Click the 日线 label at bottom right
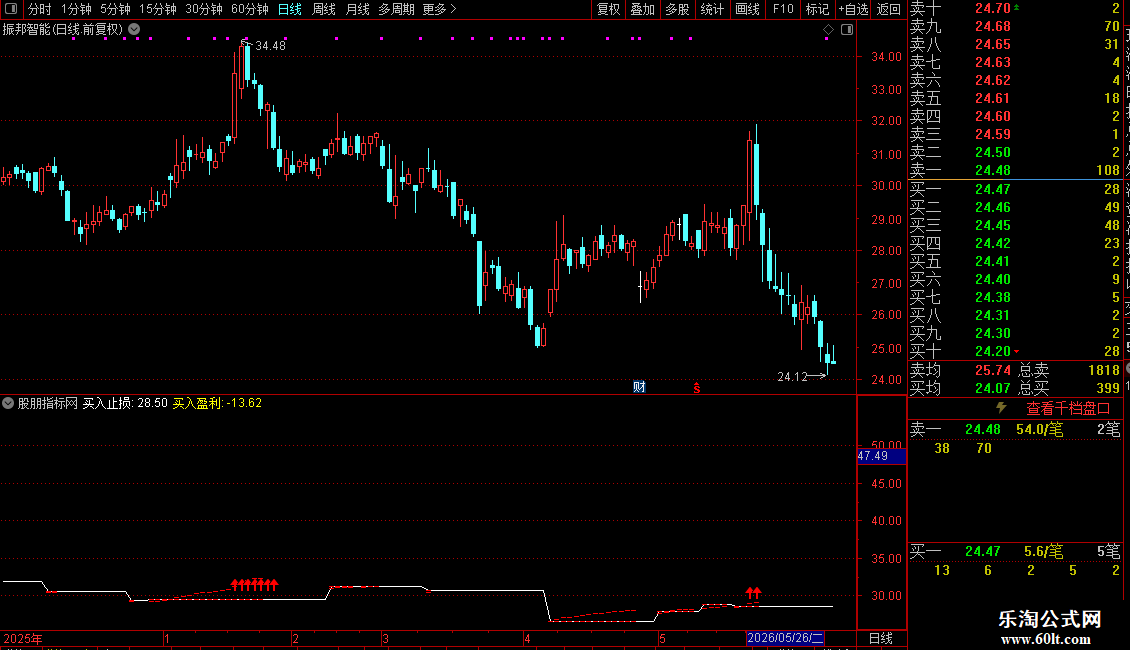The height and width of the screenshot is (650, 1130). (x=881, y=638)
